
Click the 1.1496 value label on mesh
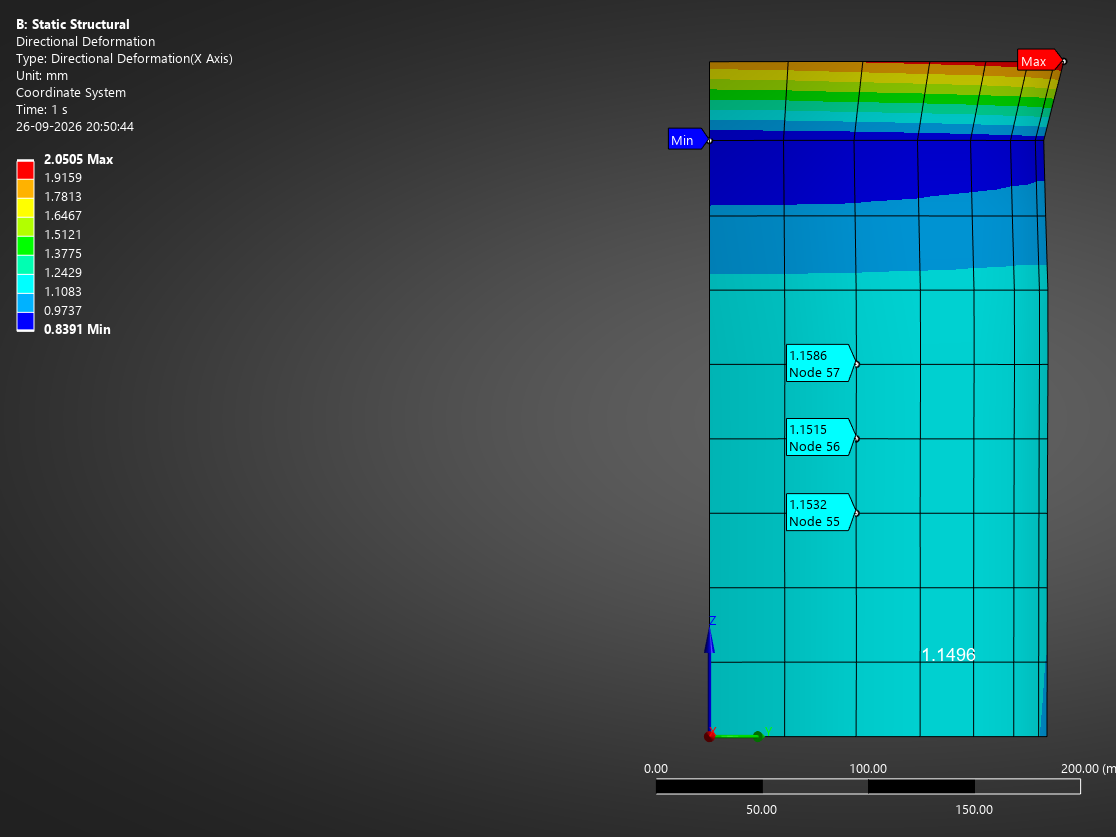tap(948, 655)
